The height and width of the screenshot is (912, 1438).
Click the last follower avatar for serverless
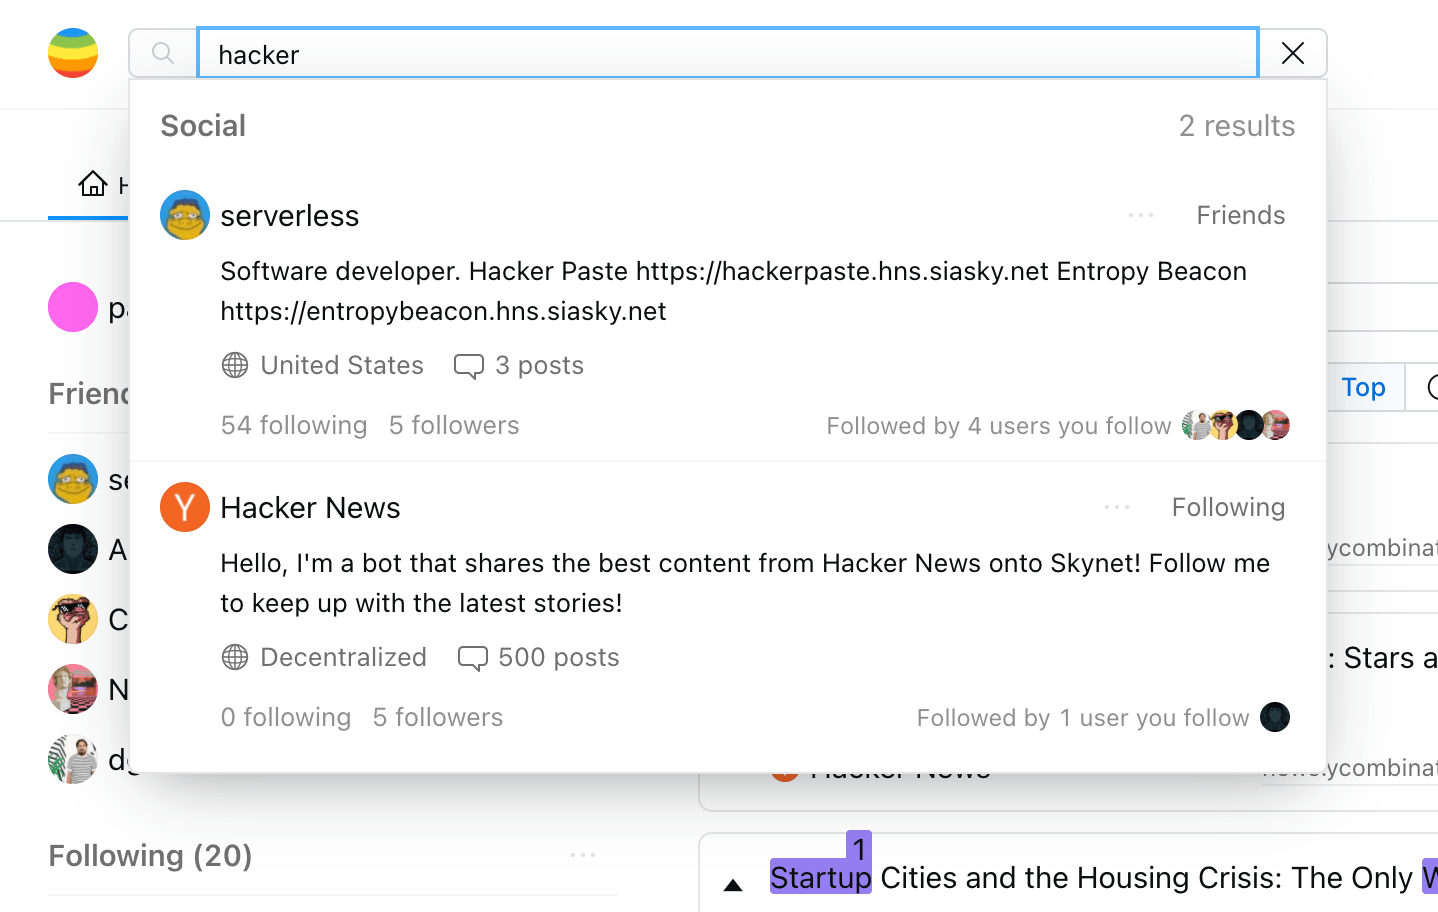[1276, 425]
